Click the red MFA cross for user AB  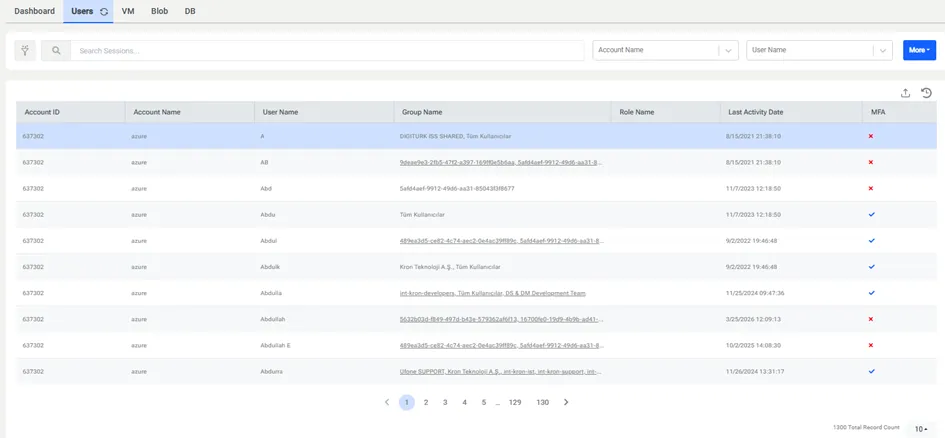pos(871,162)
